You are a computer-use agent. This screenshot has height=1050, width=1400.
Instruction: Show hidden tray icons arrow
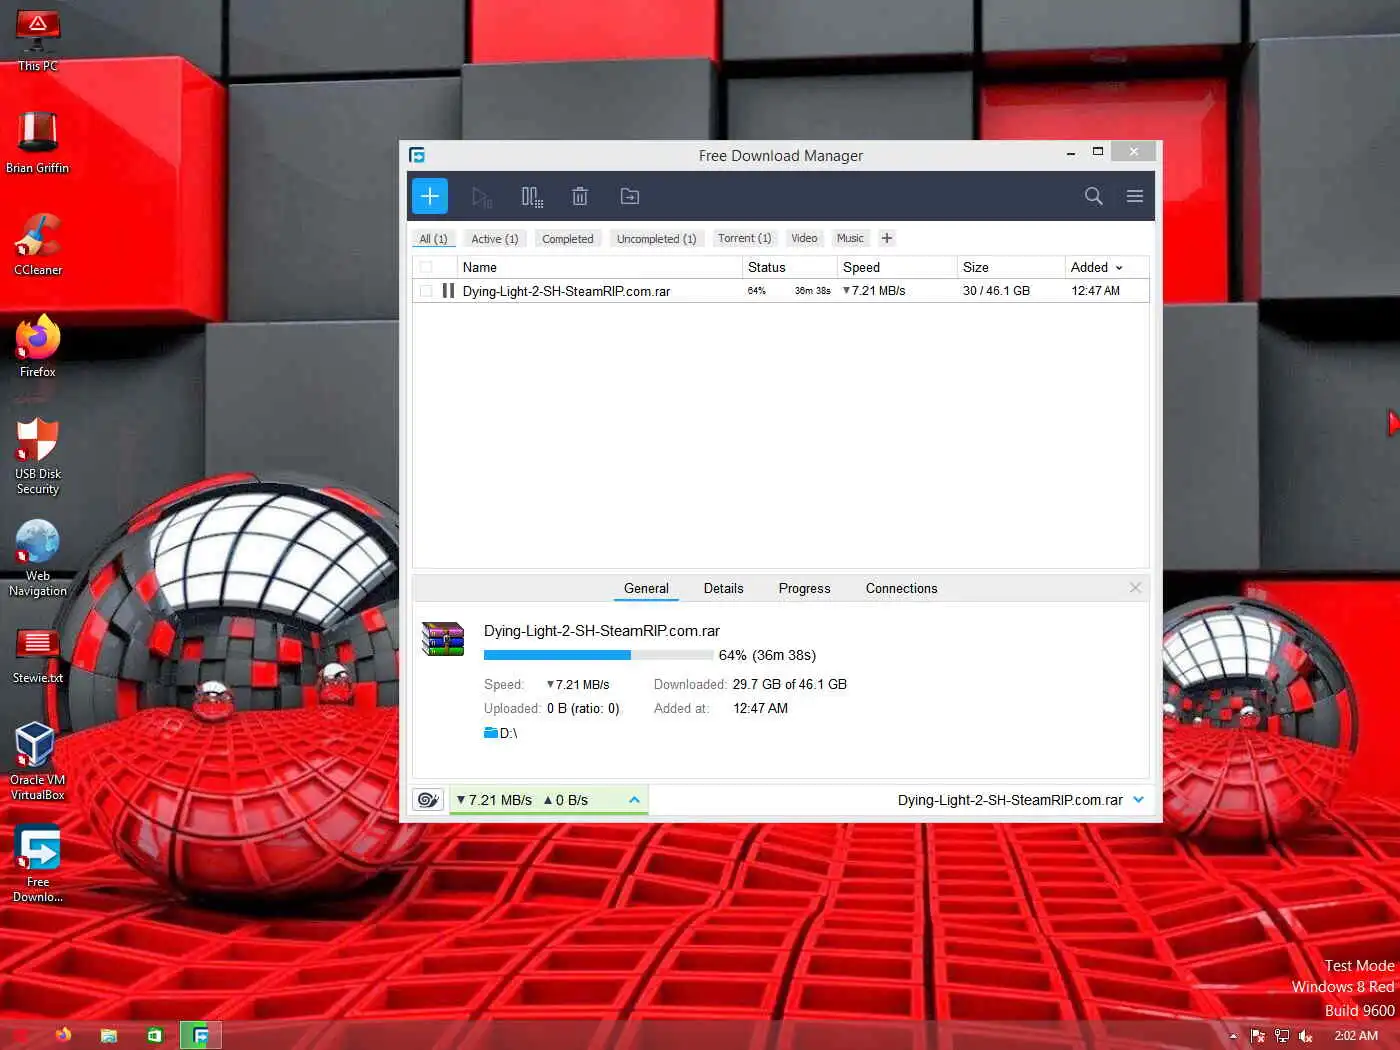1233,1036
